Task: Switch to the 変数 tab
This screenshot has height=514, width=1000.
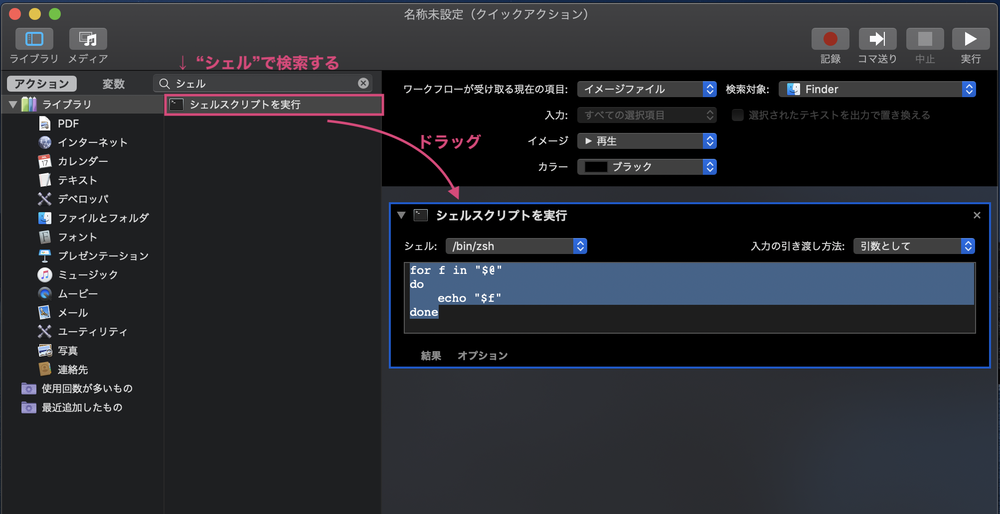Action: 113,84
